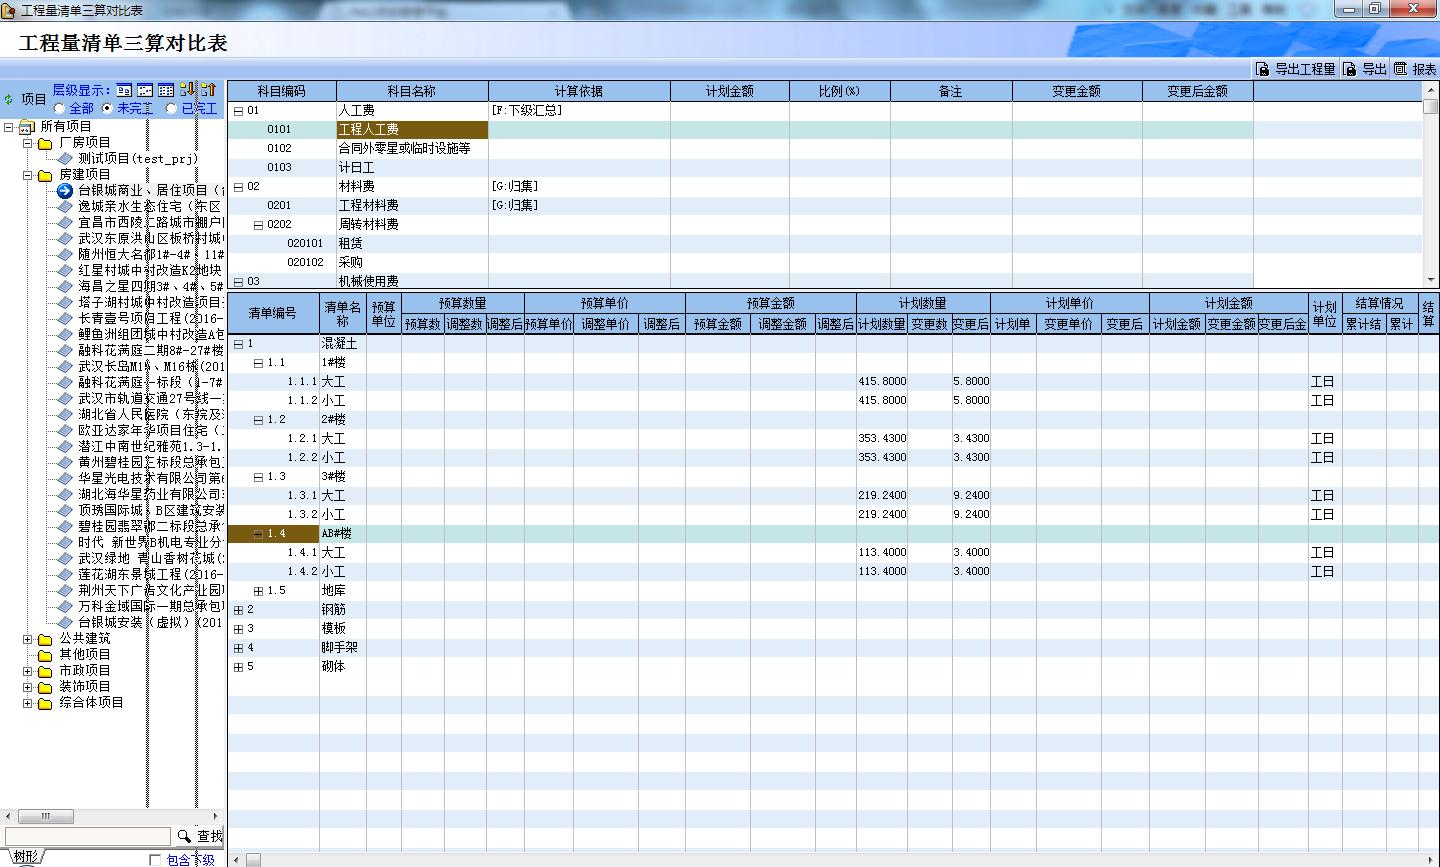Viewport: 1440px width, 867px height.
Task: Select the 已完工 radio button
Action: (172, 108)
